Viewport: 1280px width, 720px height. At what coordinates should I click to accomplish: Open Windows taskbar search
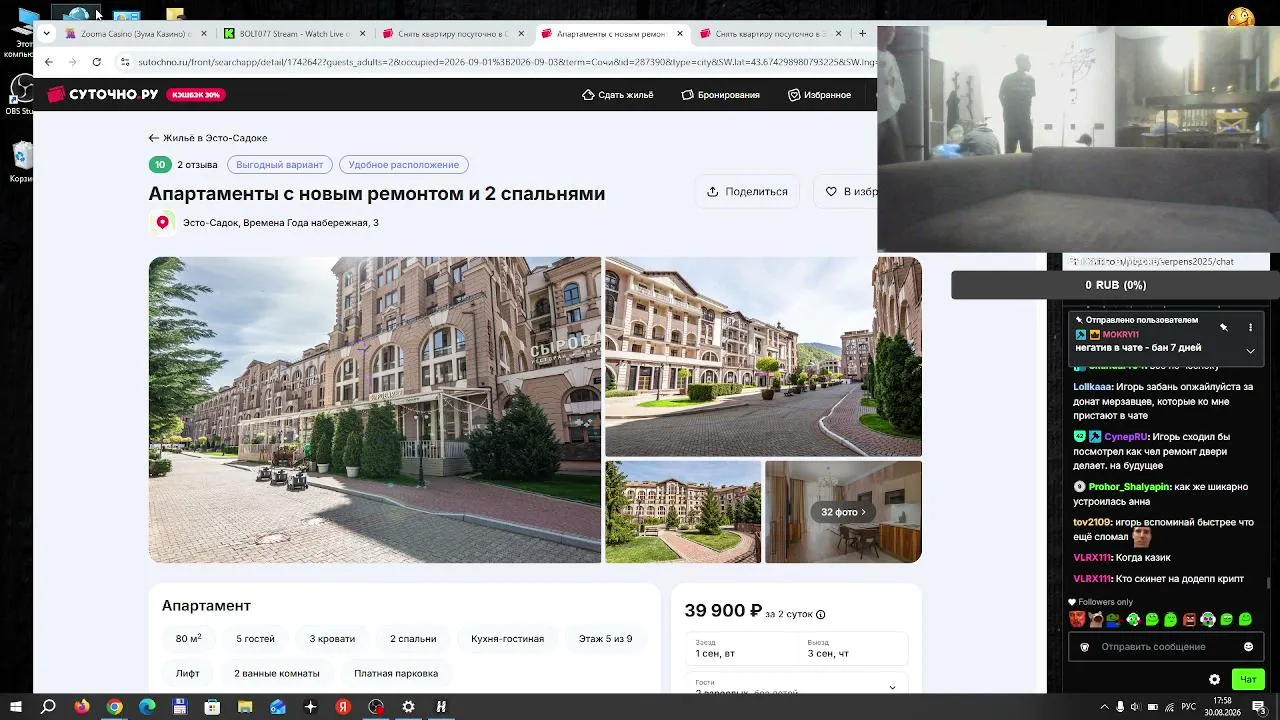tap(48, 707)
